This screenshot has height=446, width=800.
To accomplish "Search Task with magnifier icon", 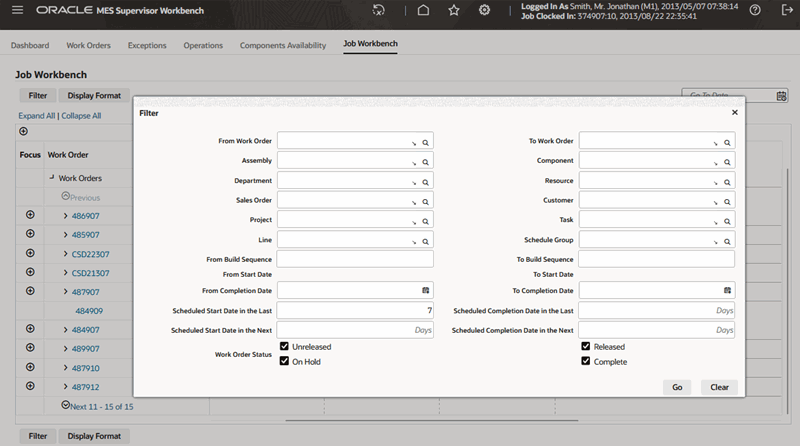I will click(x=727, y=221).
